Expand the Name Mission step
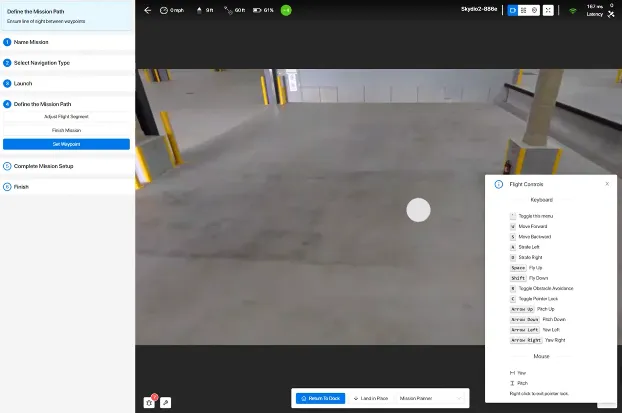 pos(66,42)
